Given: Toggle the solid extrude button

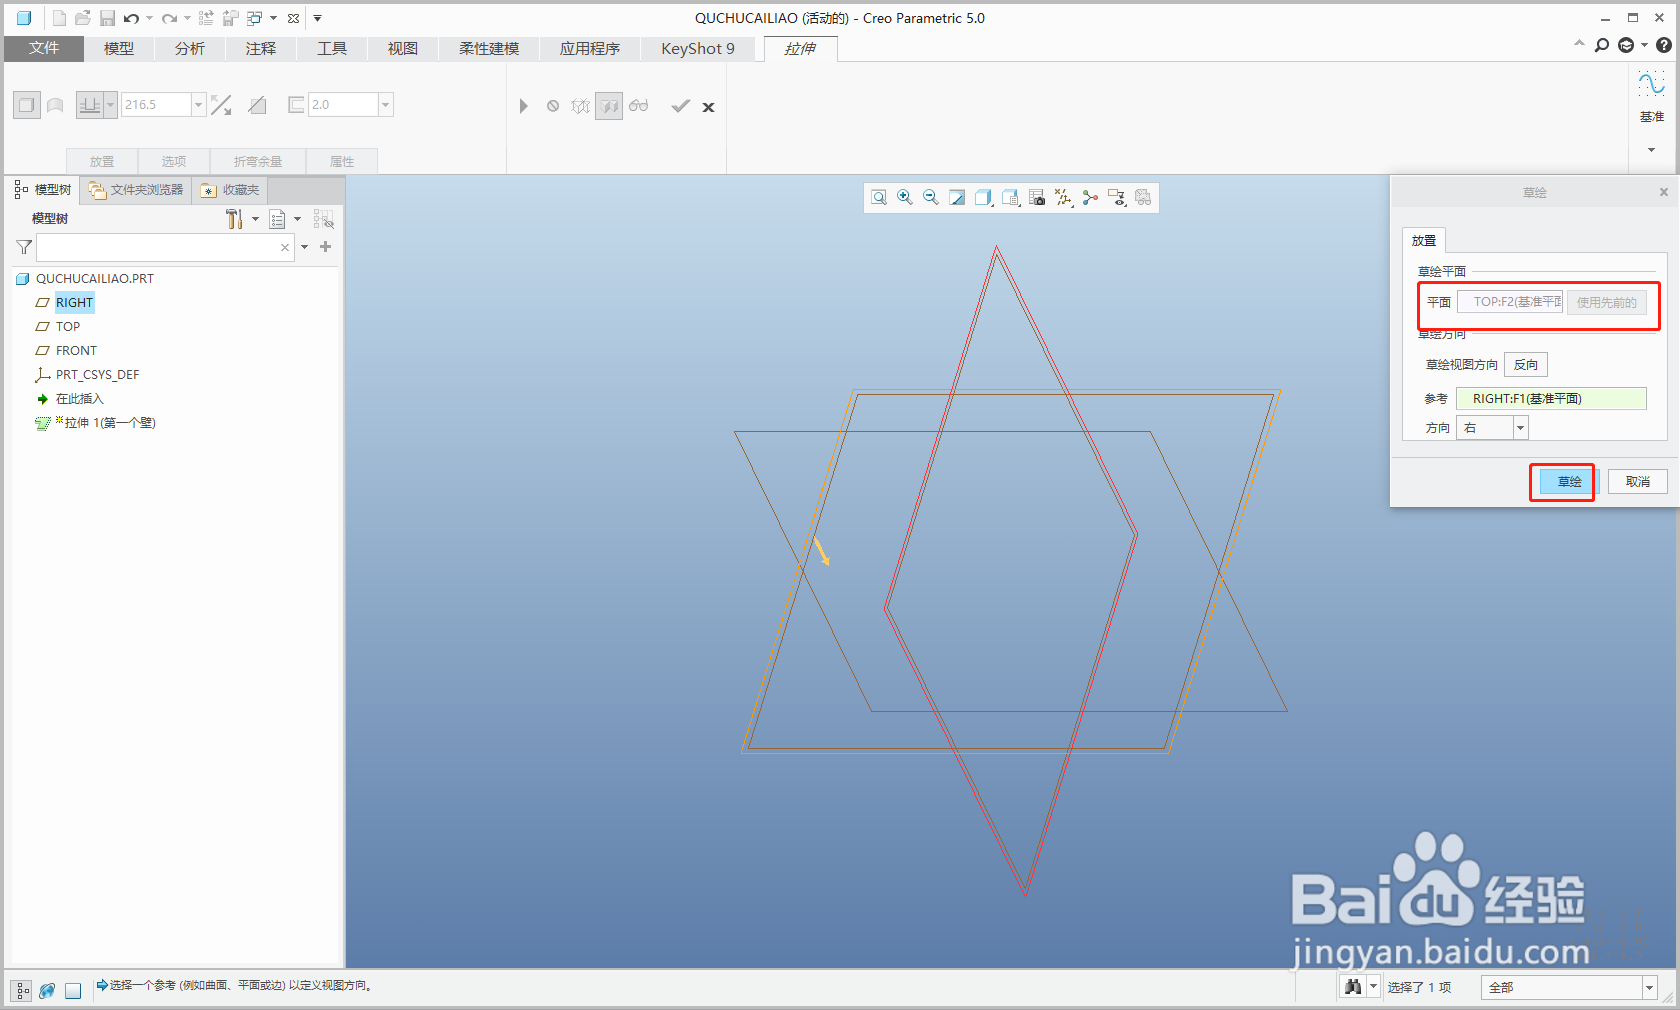Looking at the screenshot, I should point(27,105).
